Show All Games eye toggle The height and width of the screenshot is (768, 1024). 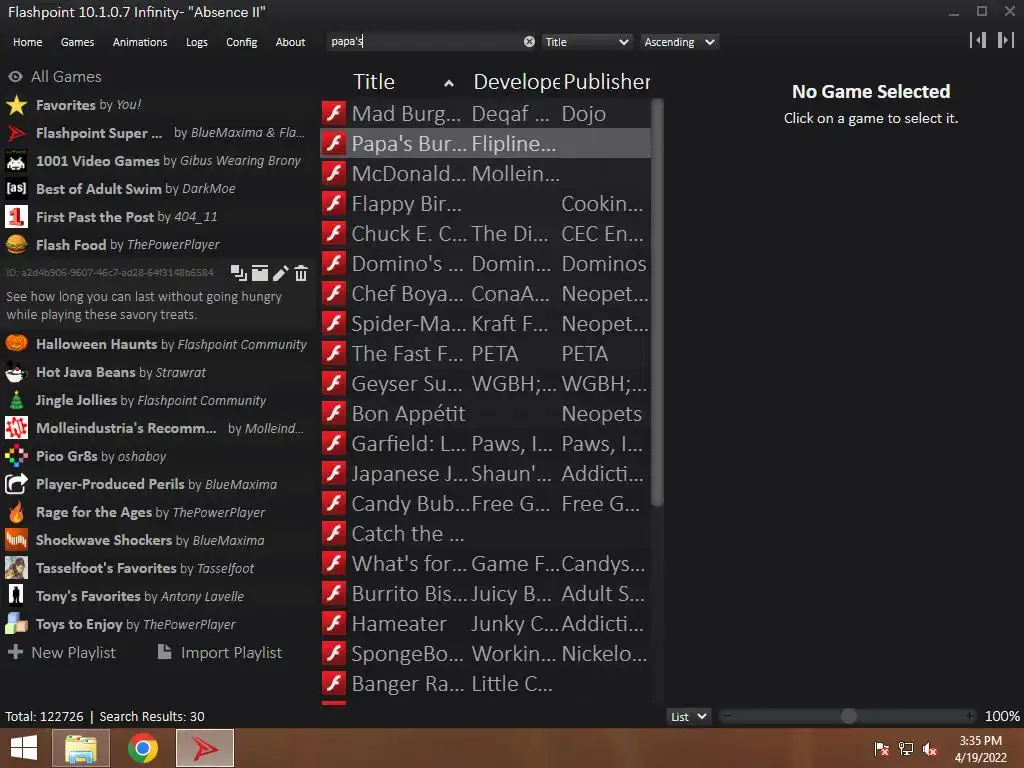coord(16,76)
